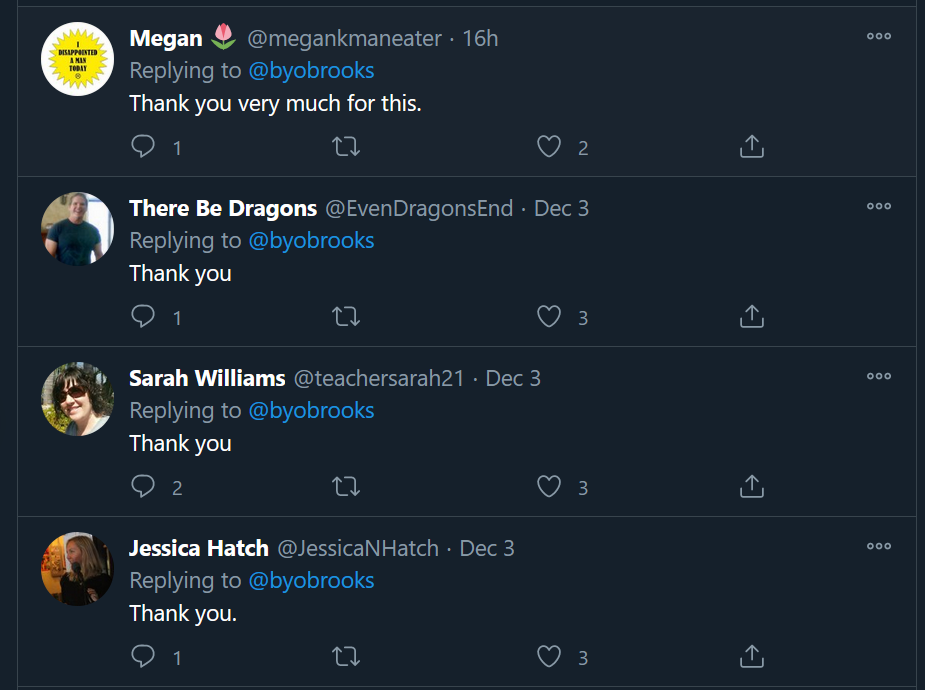Open more options on Jessica Hatch's tweet
The width and height of the screenshot is (925, 690).
pyautogui.click(x=878, y=546)
